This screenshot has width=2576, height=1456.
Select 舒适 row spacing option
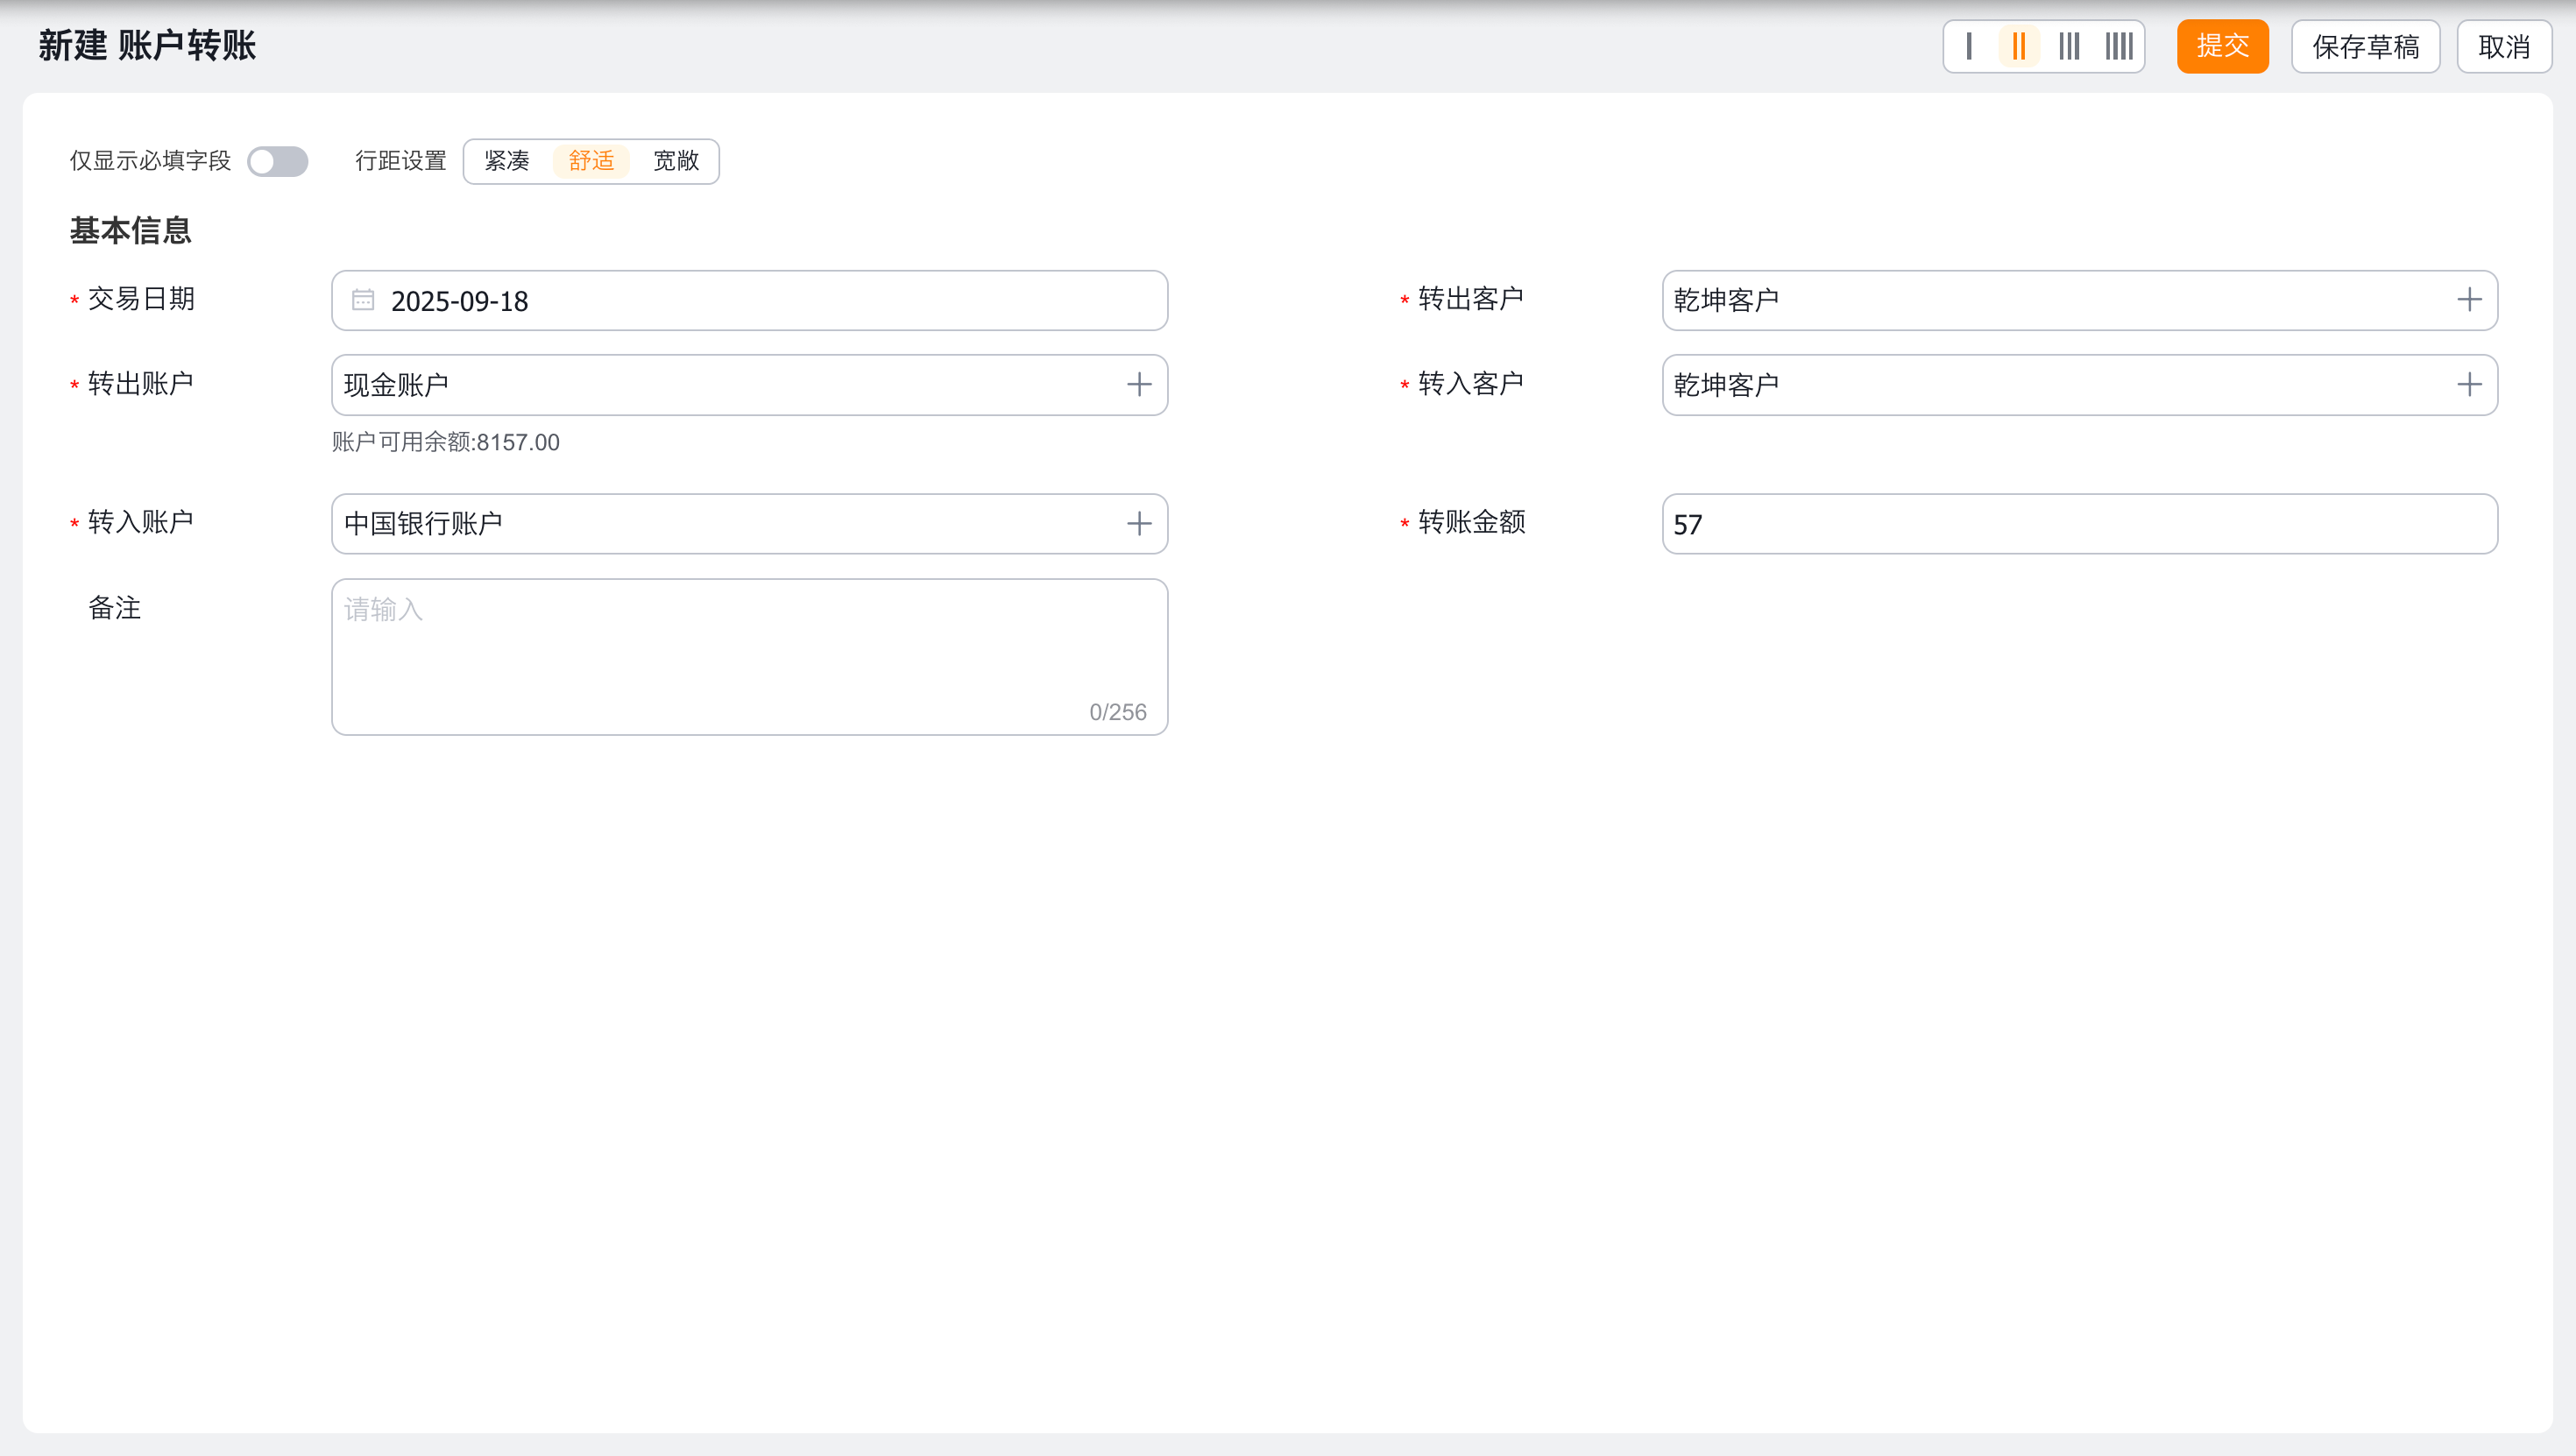(591, 161)
